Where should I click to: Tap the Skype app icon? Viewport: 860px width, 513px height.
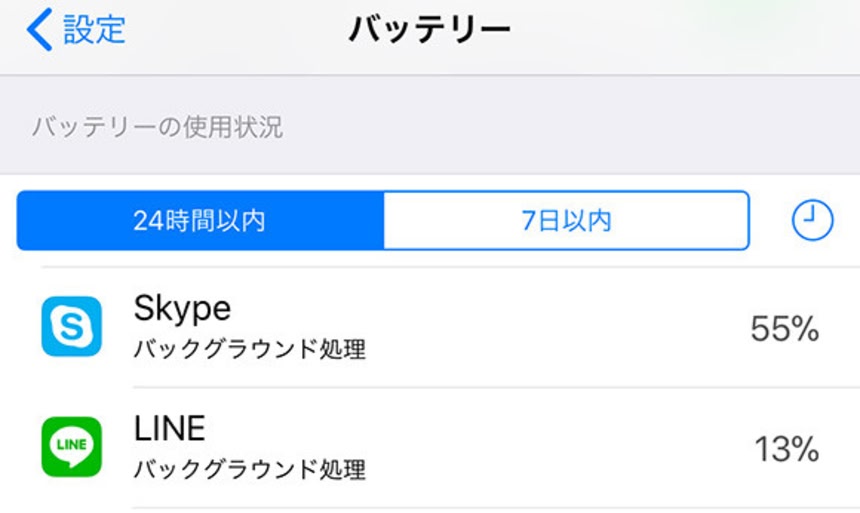click(71, 326)
